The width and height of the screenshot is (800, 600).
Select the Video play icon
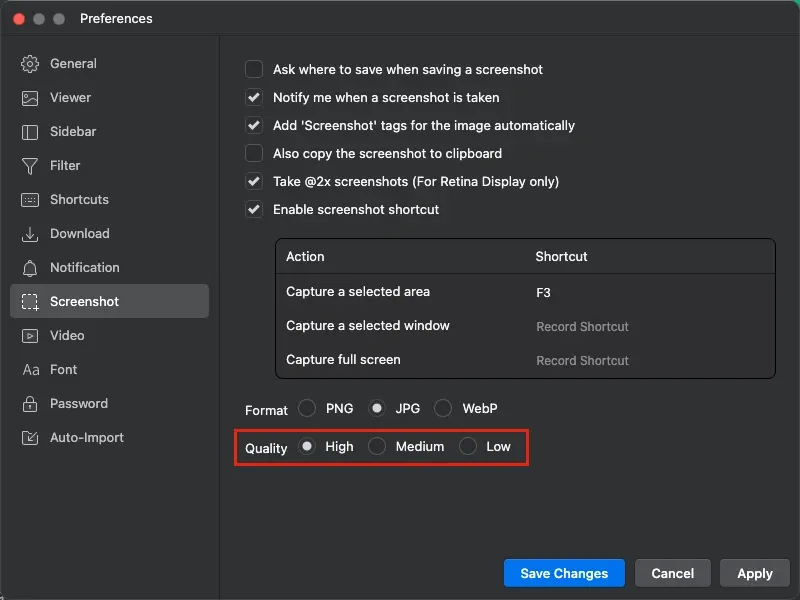[x=30, y=336]
